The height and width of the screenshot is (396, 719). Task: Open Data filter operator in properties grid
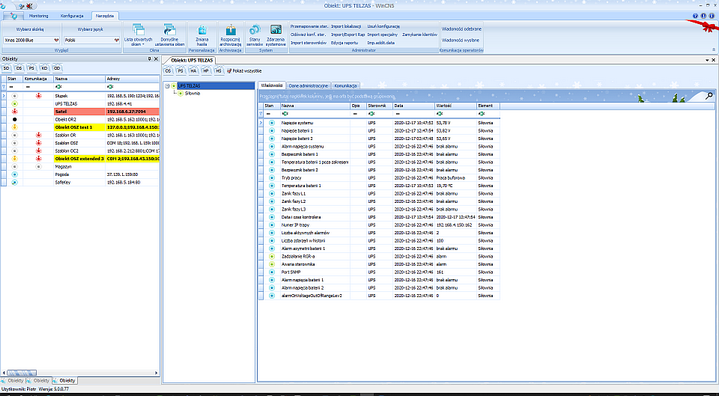[398, 113]
